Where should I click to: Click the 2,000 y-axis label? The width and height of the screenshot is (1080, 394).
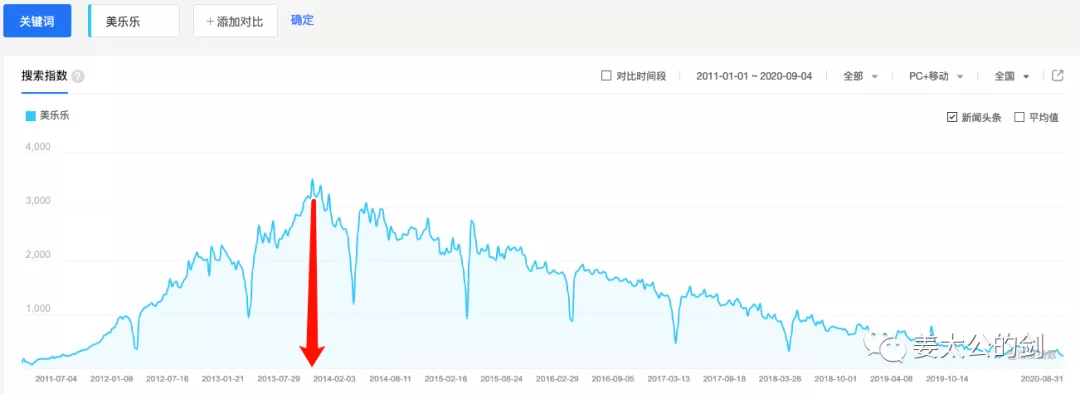pyautogui.click(x=38, y=255)
